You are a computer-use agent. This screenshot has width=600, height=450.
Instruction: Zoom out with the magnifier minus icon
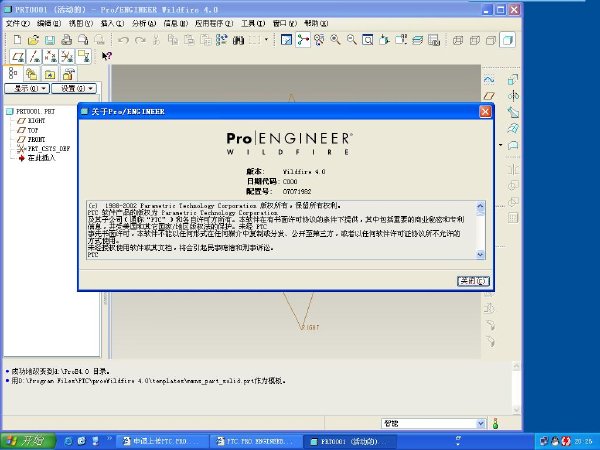pos(352,40)
